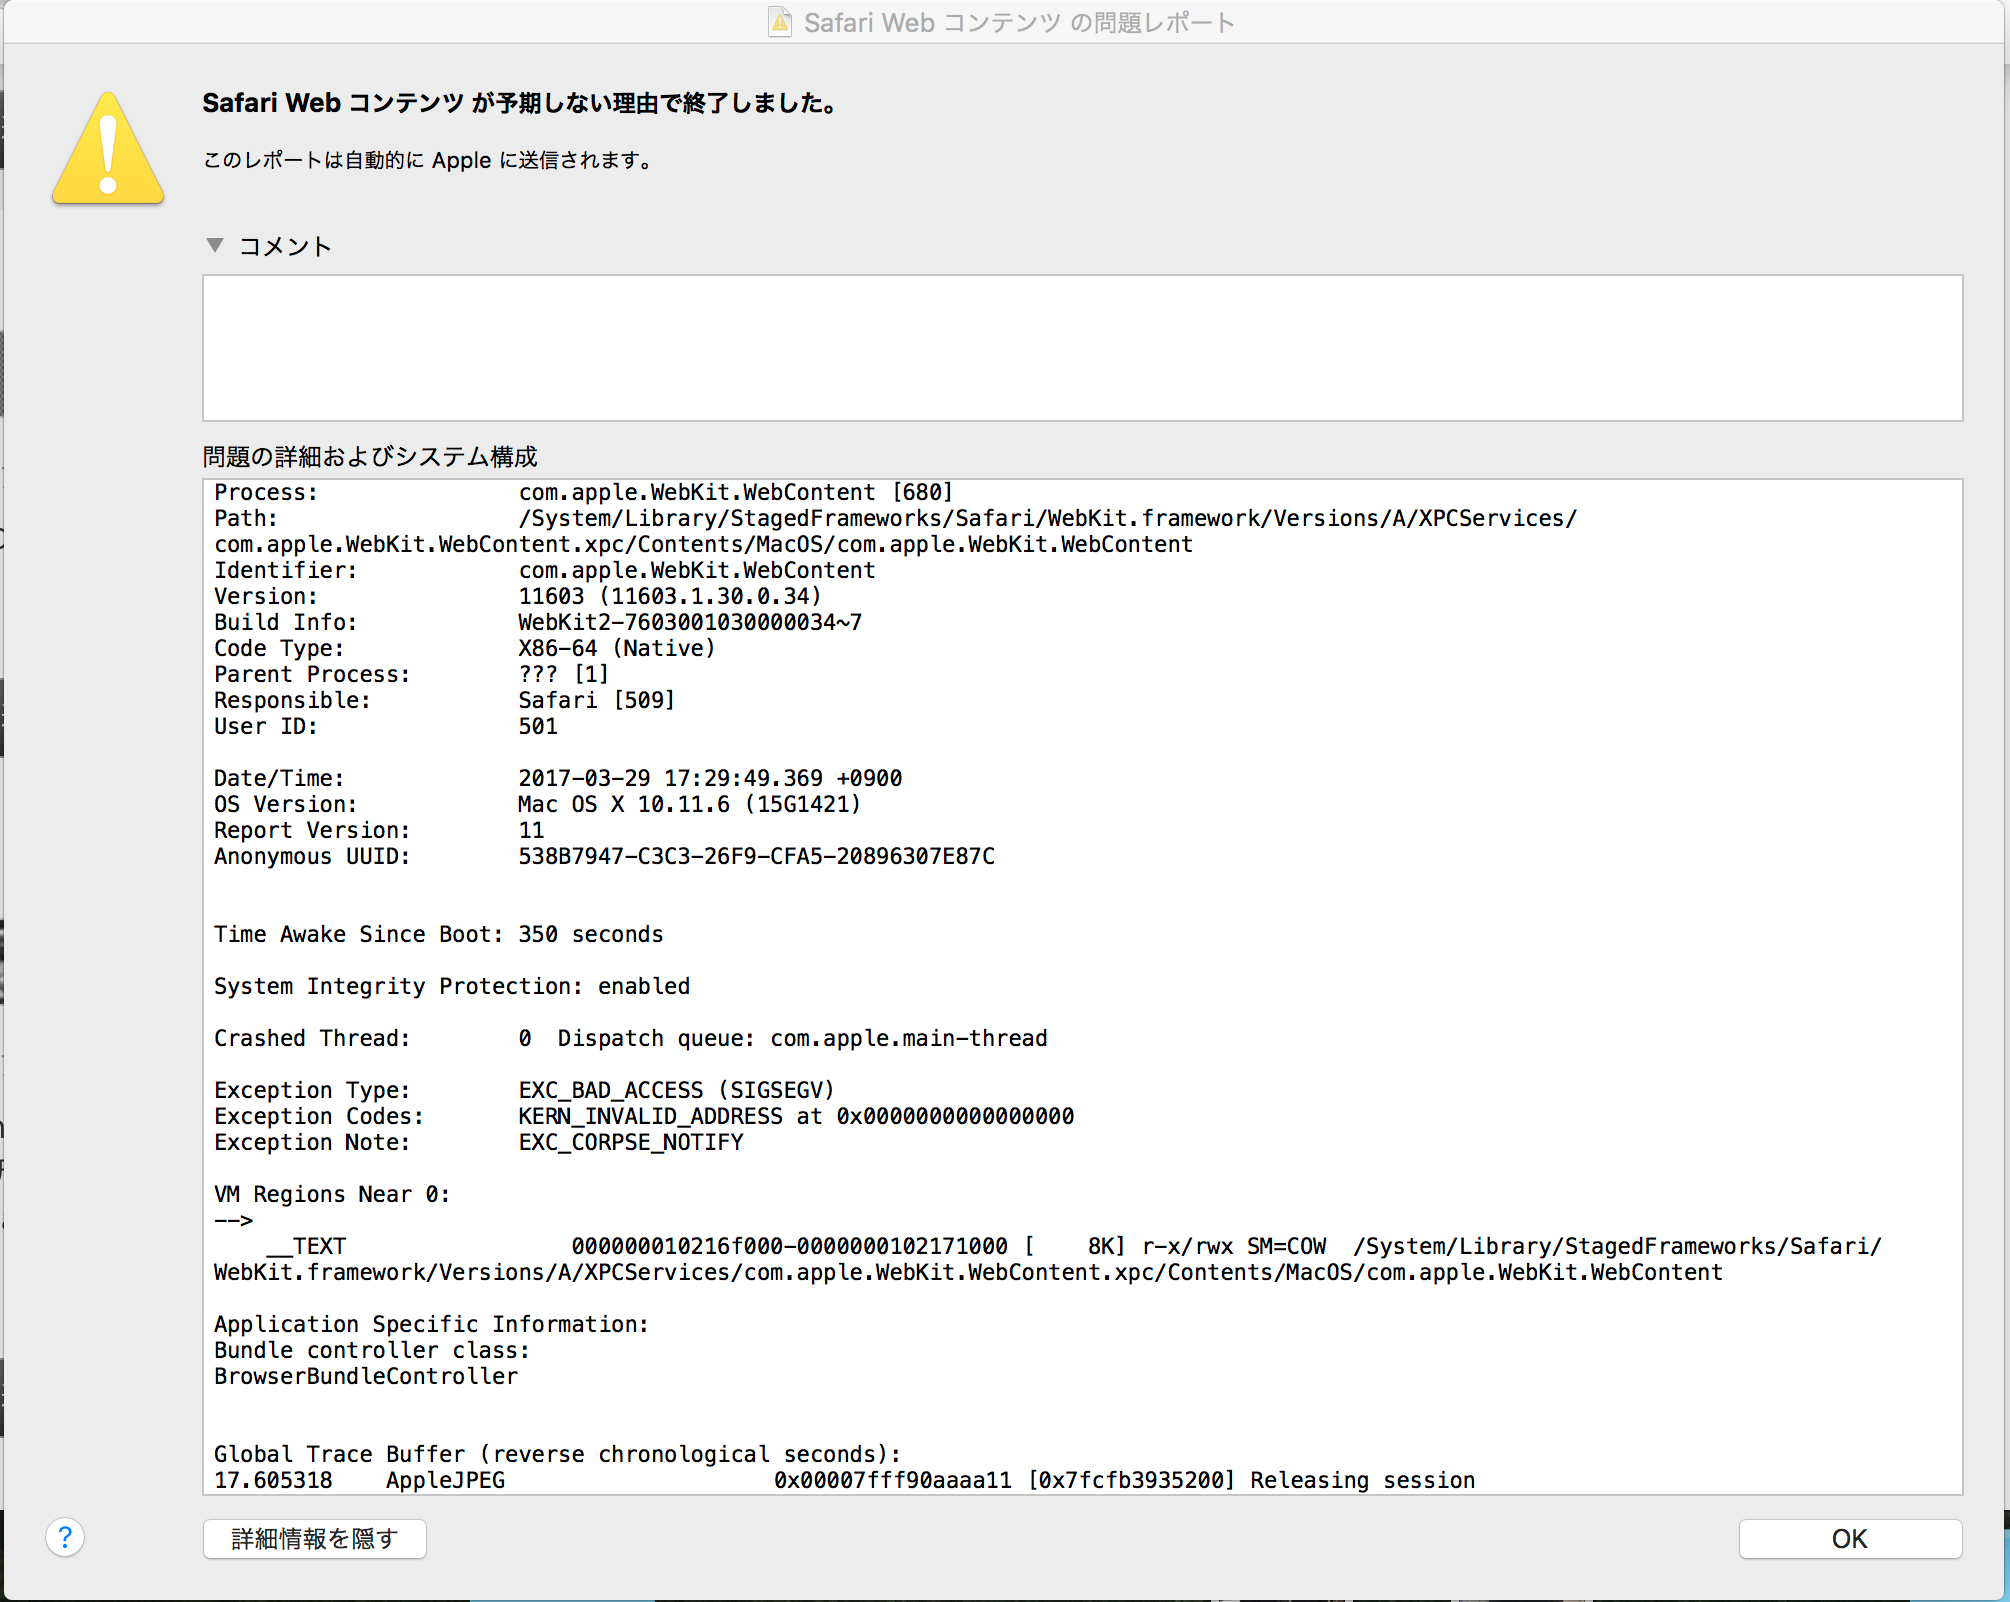Click the コメント section label
The width and height of the screenshot is (2010, 1602).
285,246
